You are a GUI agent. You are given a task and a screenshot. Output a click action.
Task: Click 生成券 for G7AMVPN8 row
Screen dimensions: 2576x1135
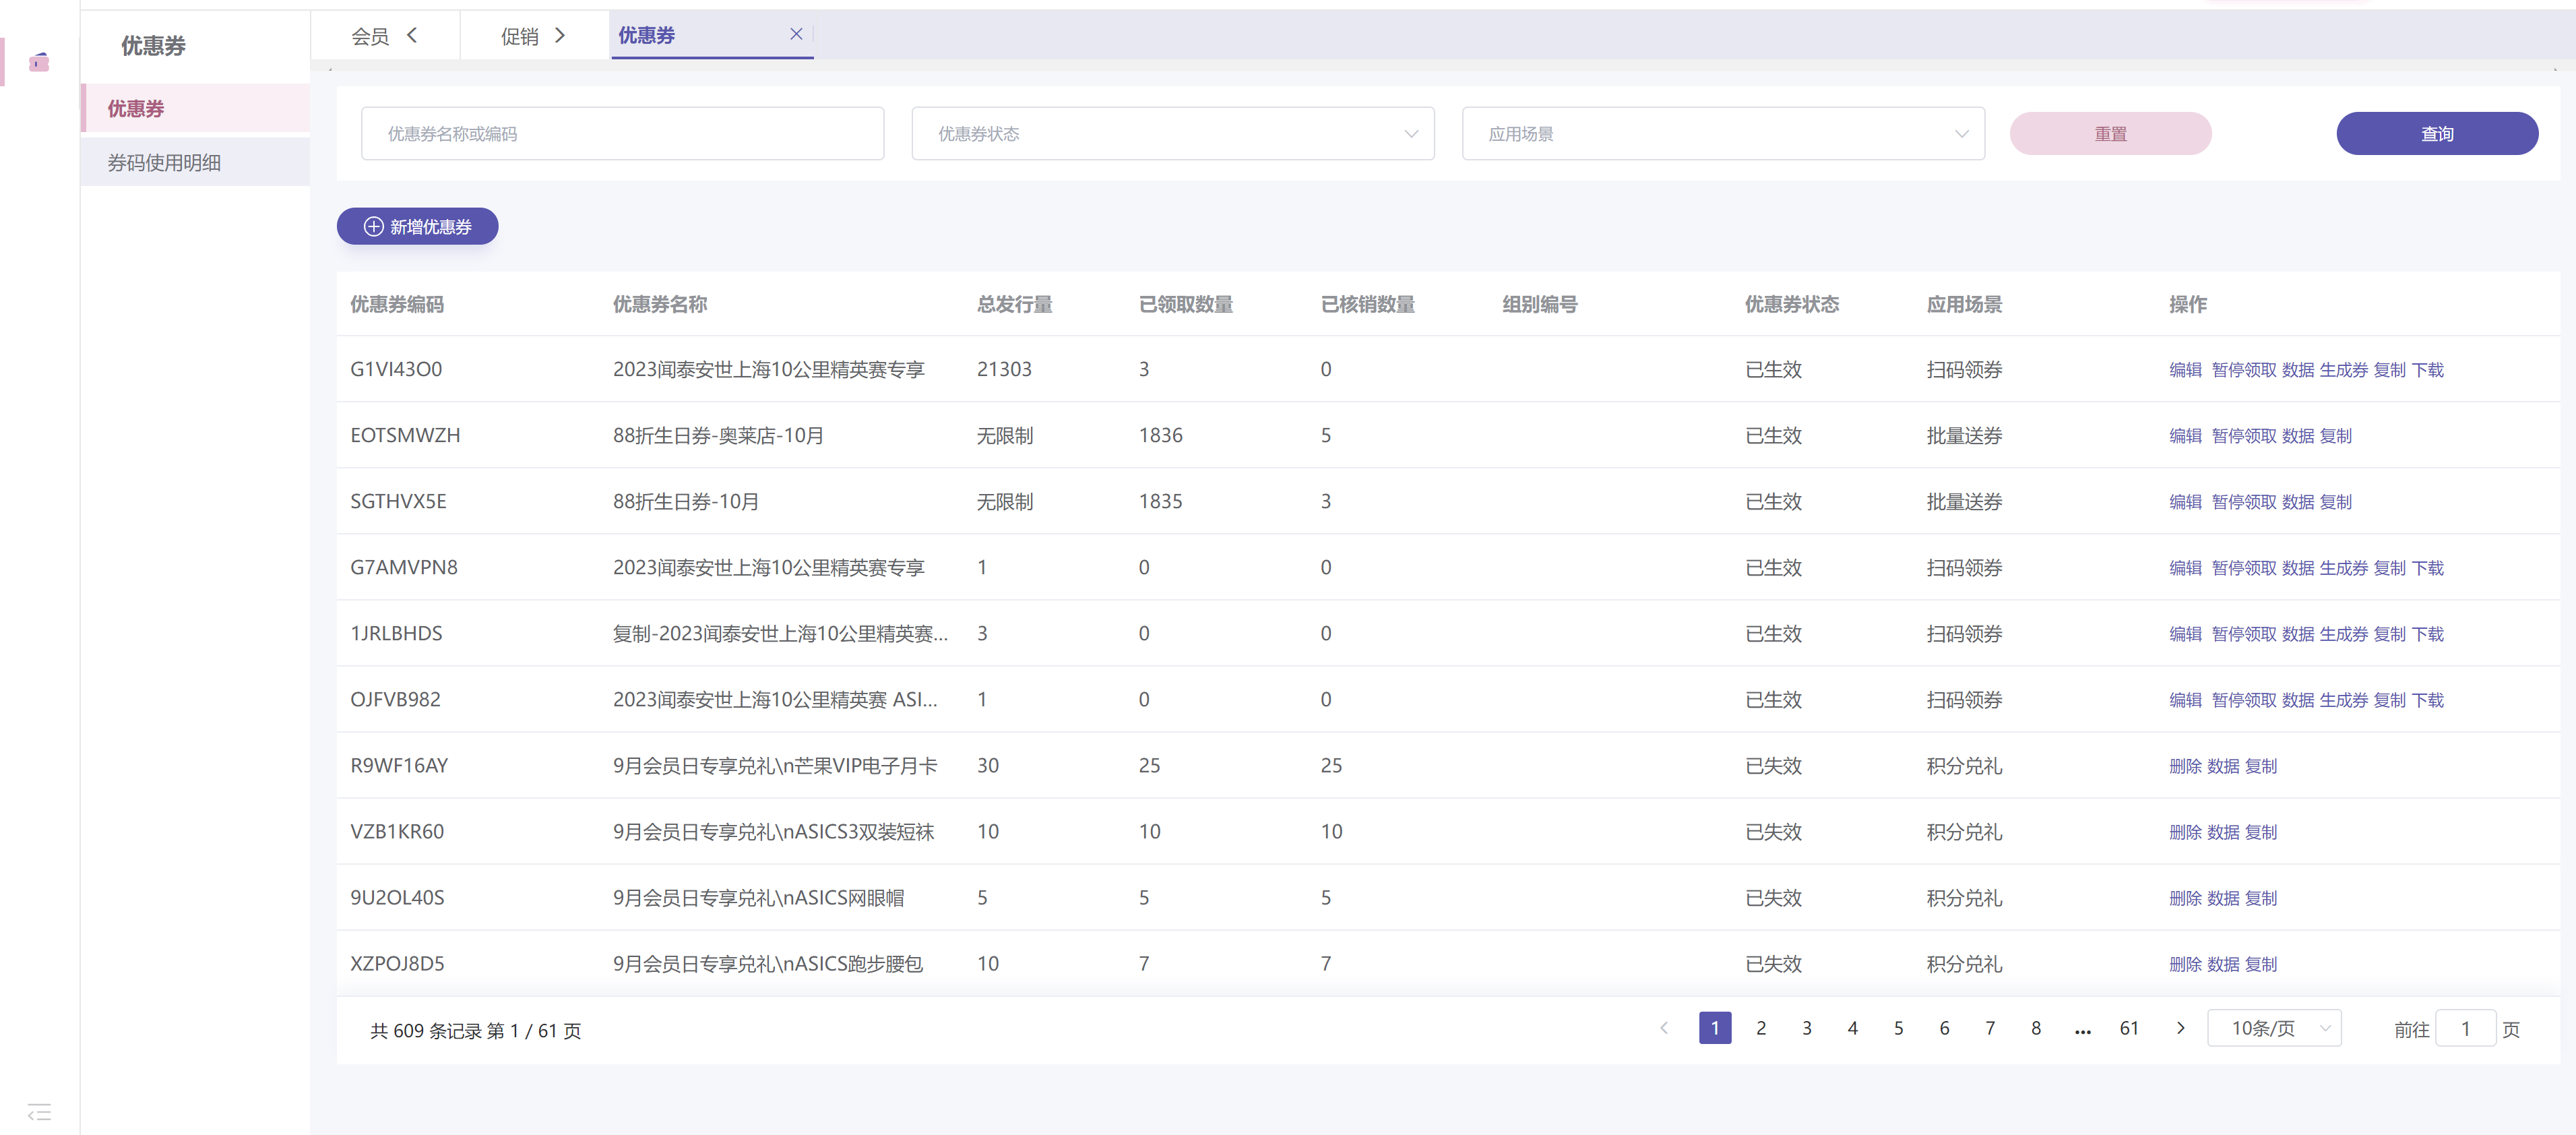[x=2344, y=568]
